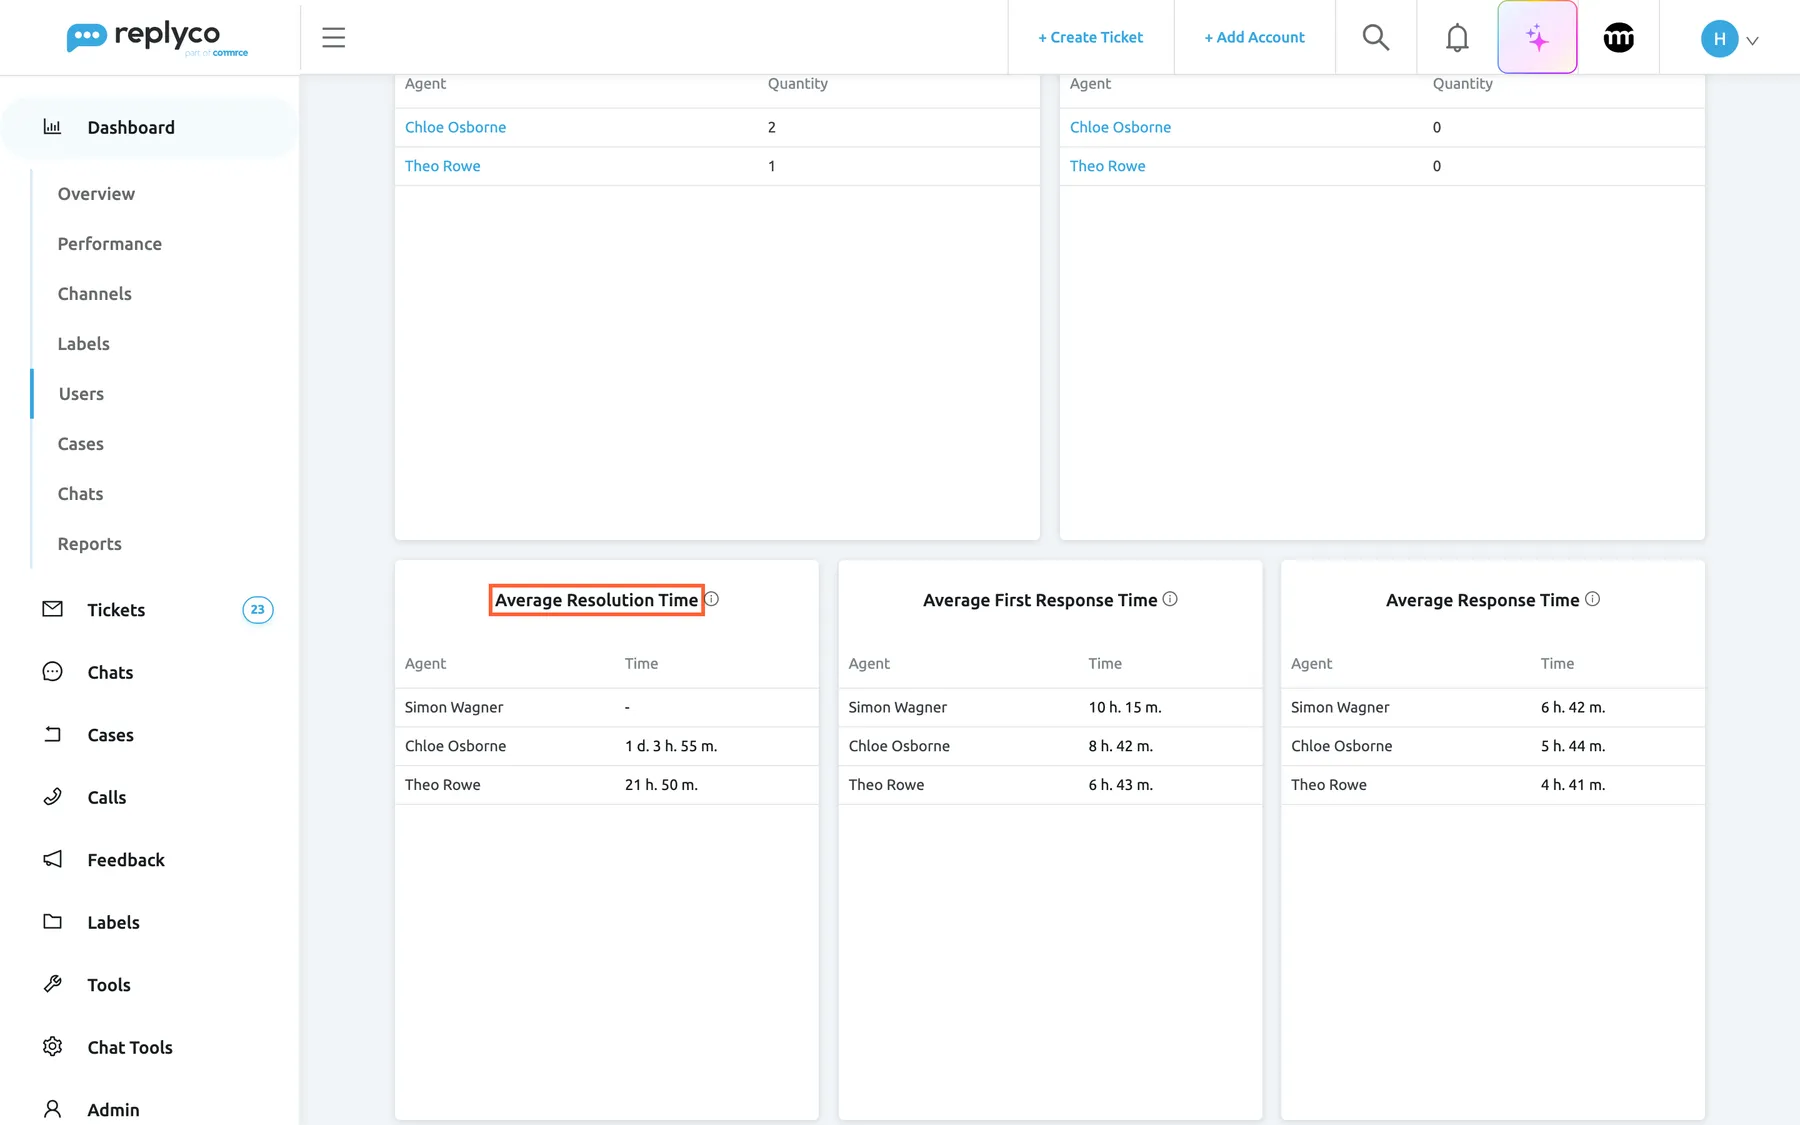Show info for Average Response Time
This screenshot has height=1125, width=1800.
click(x=1593, y=599)
